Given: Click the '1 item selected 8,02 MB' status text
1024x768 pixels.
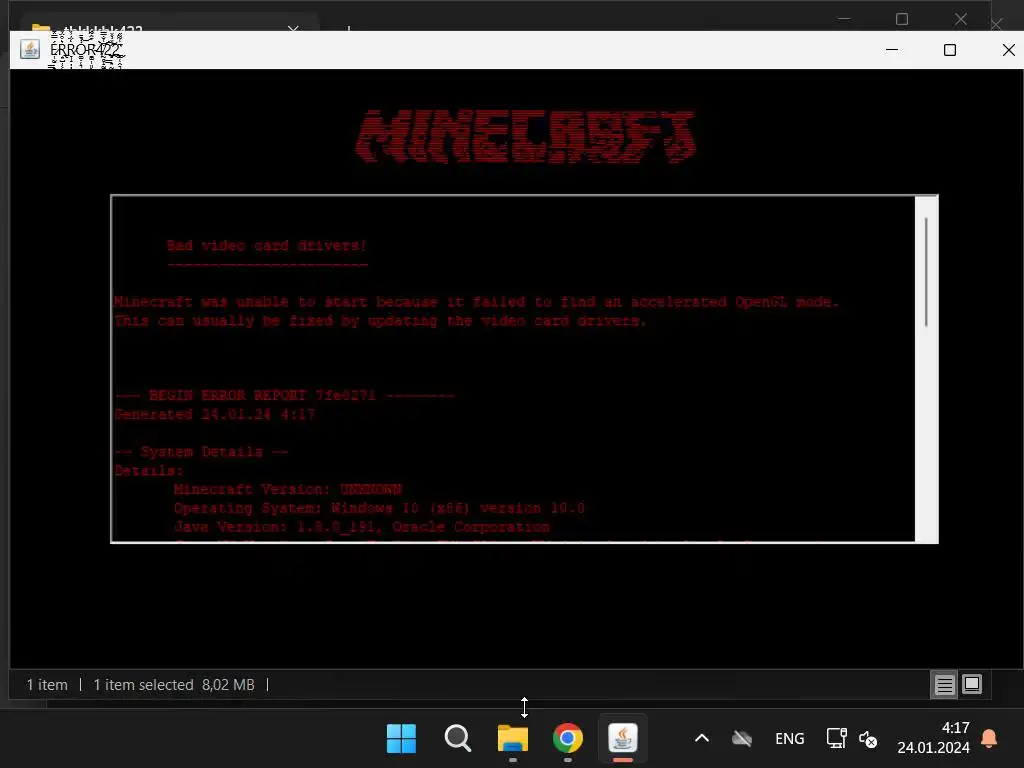Looking at the screenshot, I should [x=174, y=685].
